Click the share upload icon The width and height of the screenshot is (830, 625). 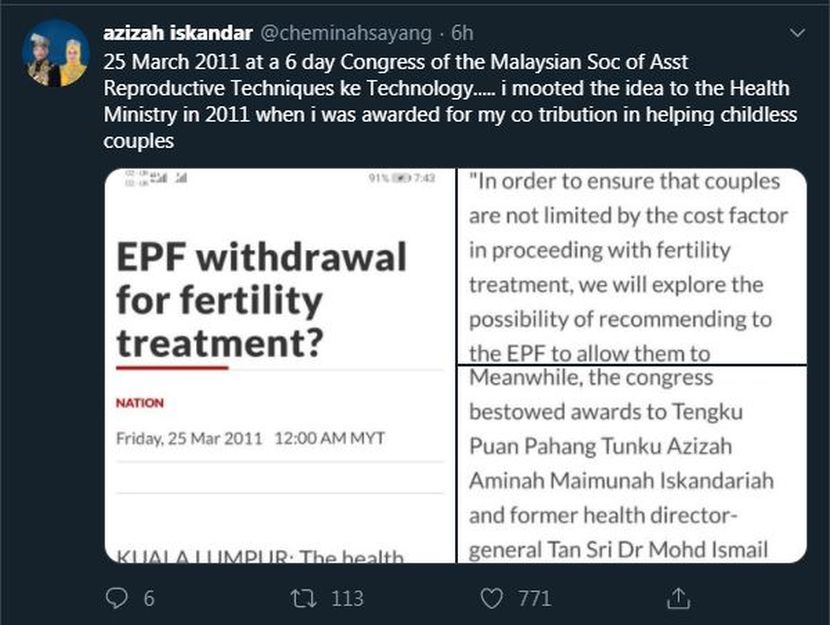tap(678, 598)
